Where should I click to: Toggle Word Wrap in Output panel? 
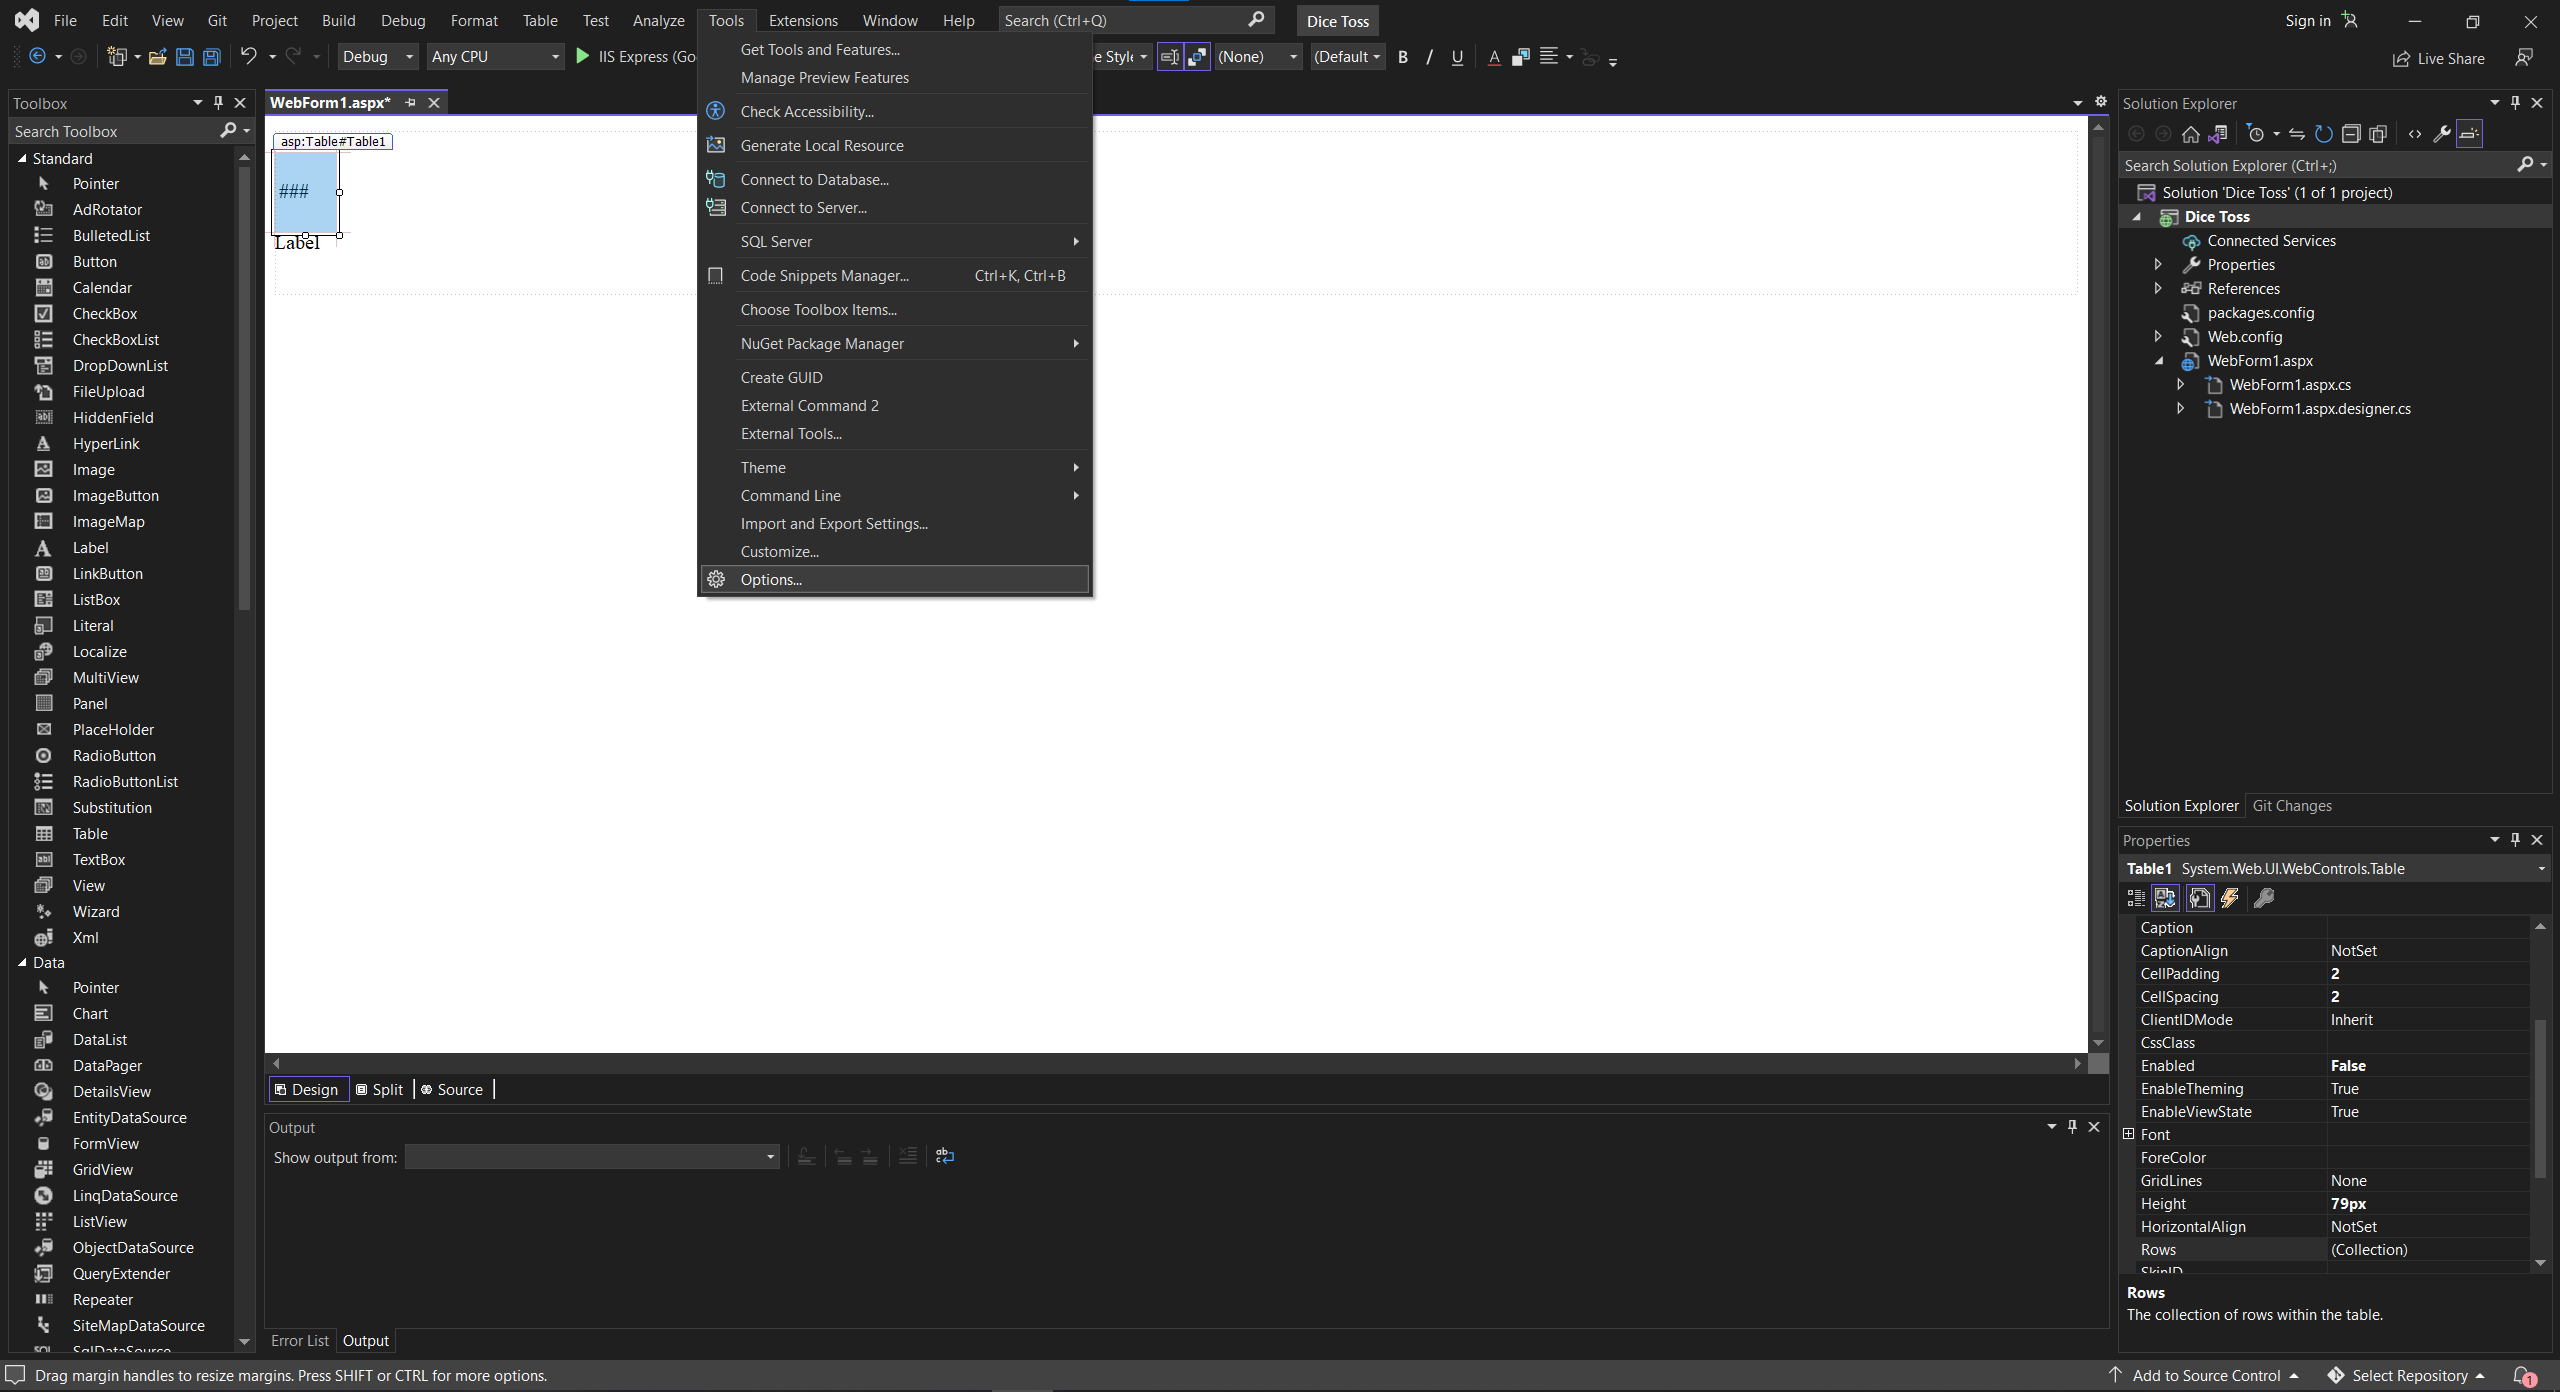point(945,1156)
